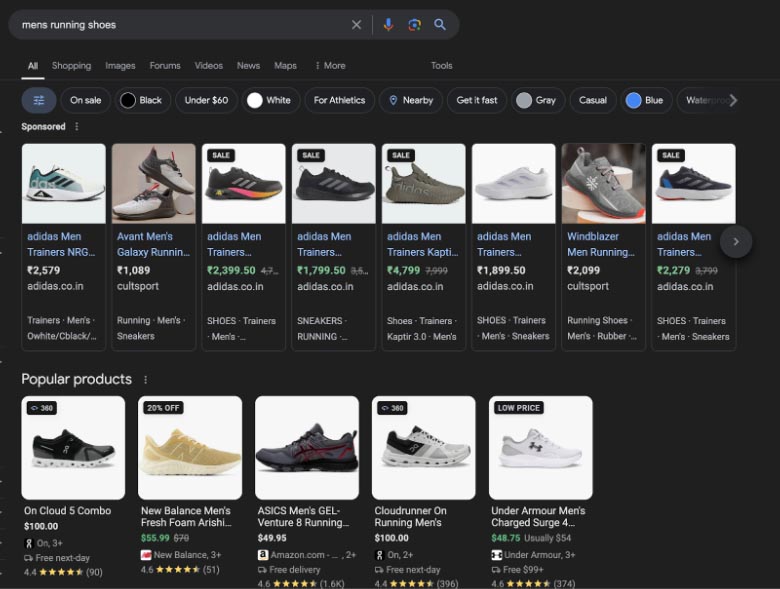Toggle the Under $60 filter chip

(206, 100)
